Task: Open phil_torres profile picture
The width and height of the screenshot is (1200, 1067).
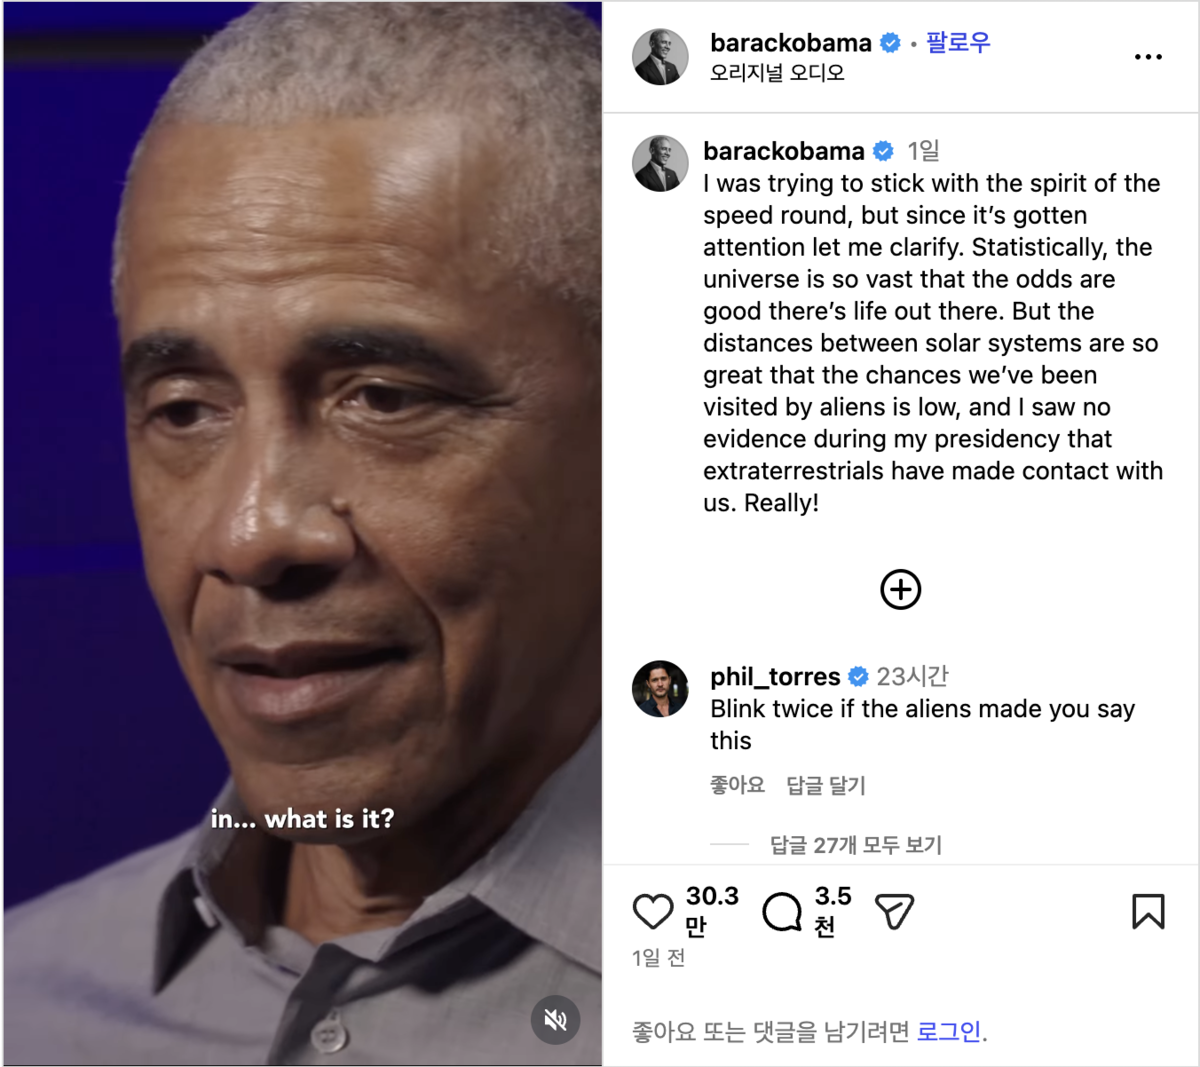Action: pos(660,689)
